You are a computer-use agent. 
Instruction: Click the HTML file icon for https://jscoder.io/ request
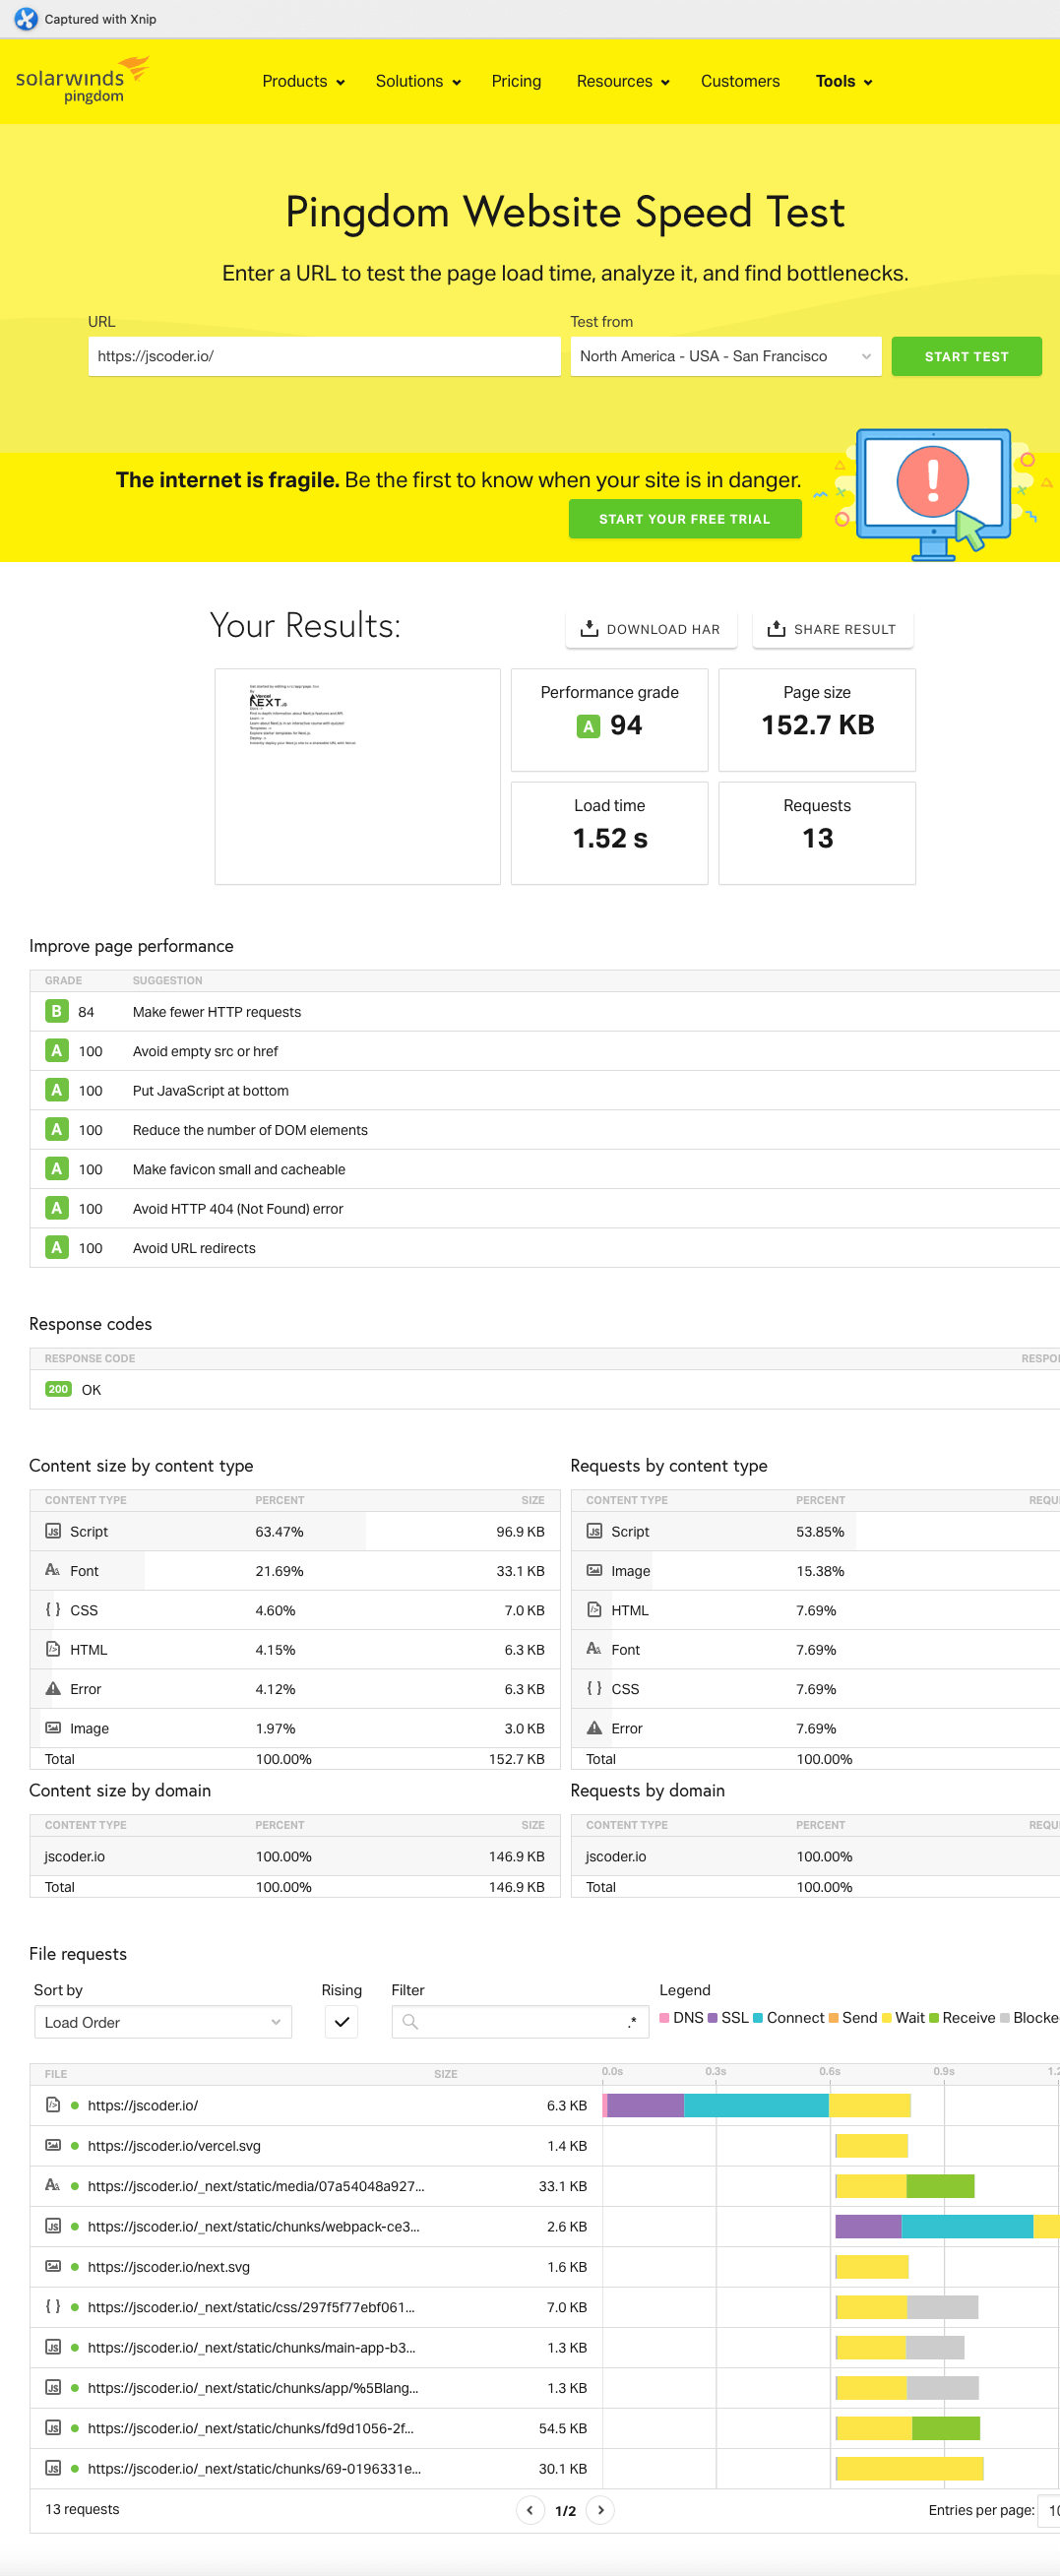pyautogui.click(x=53, y=2105)
